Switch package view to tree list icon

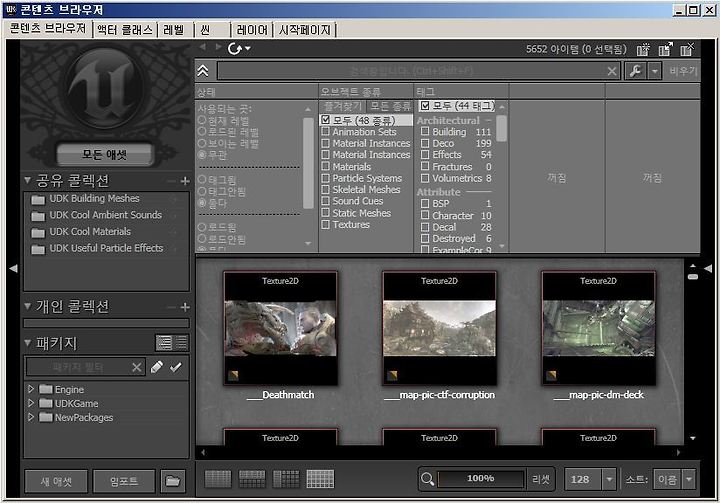164,342
